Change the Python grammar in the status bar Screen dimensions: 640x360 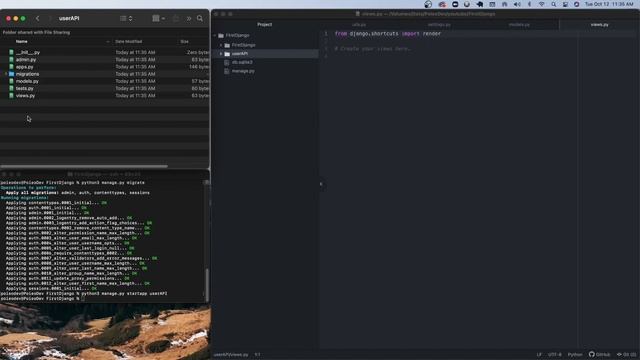(x=575, y=355)
